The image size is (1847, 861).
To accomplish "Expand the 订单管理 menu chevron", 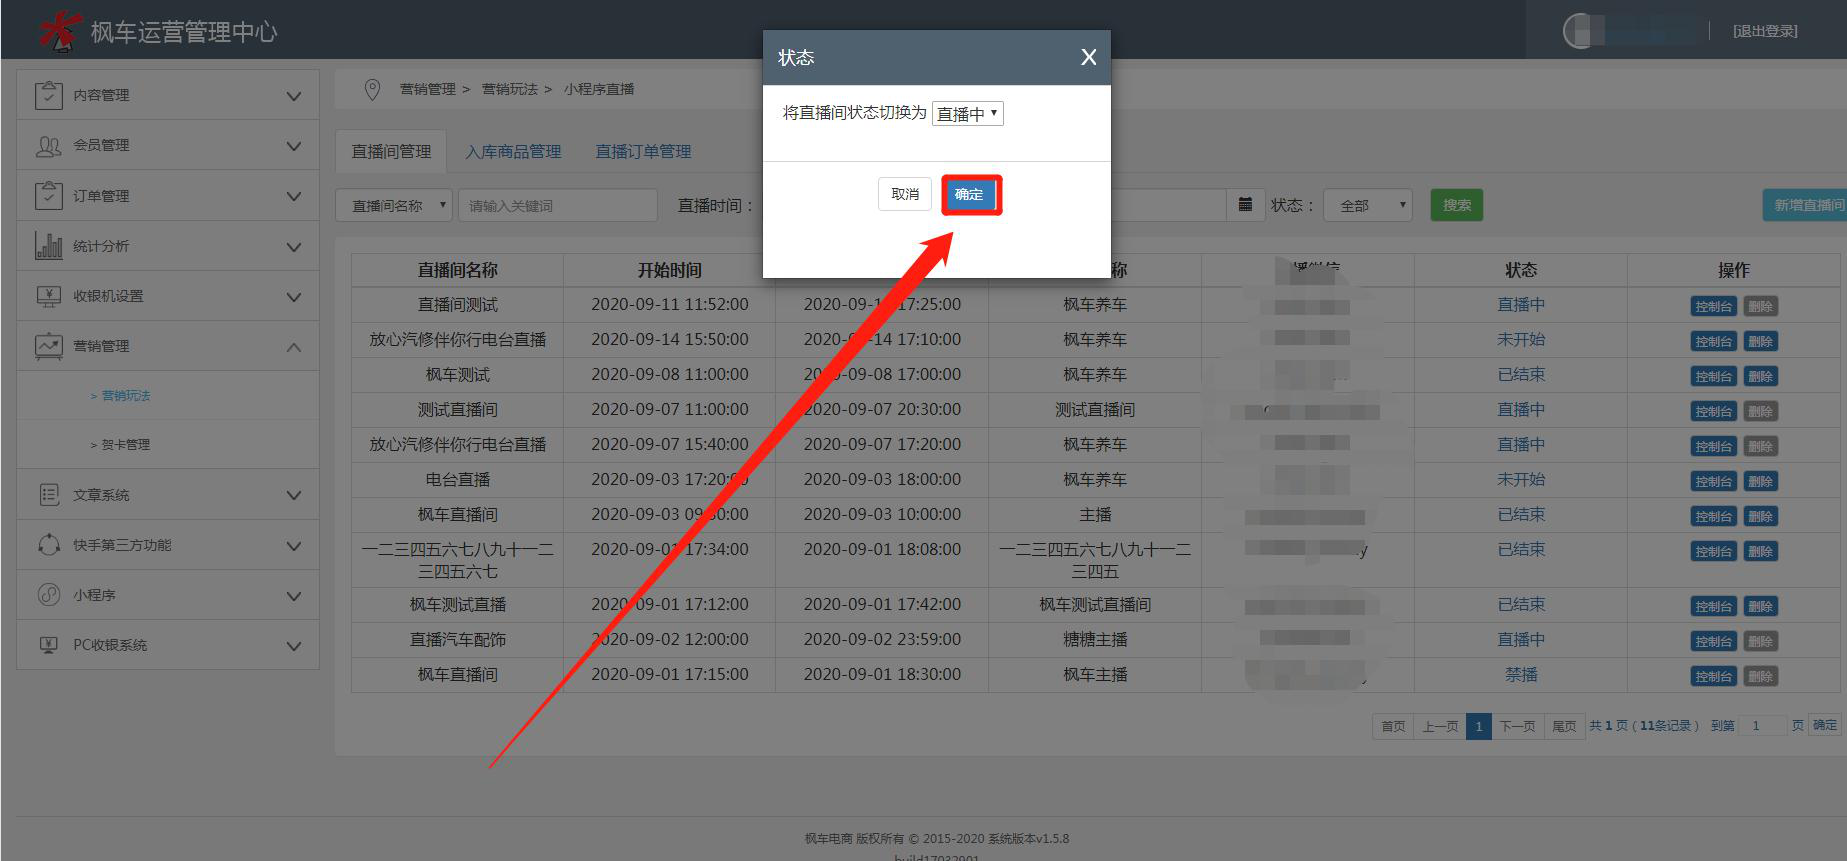I will pyautogui.click(x=294, y=196).
